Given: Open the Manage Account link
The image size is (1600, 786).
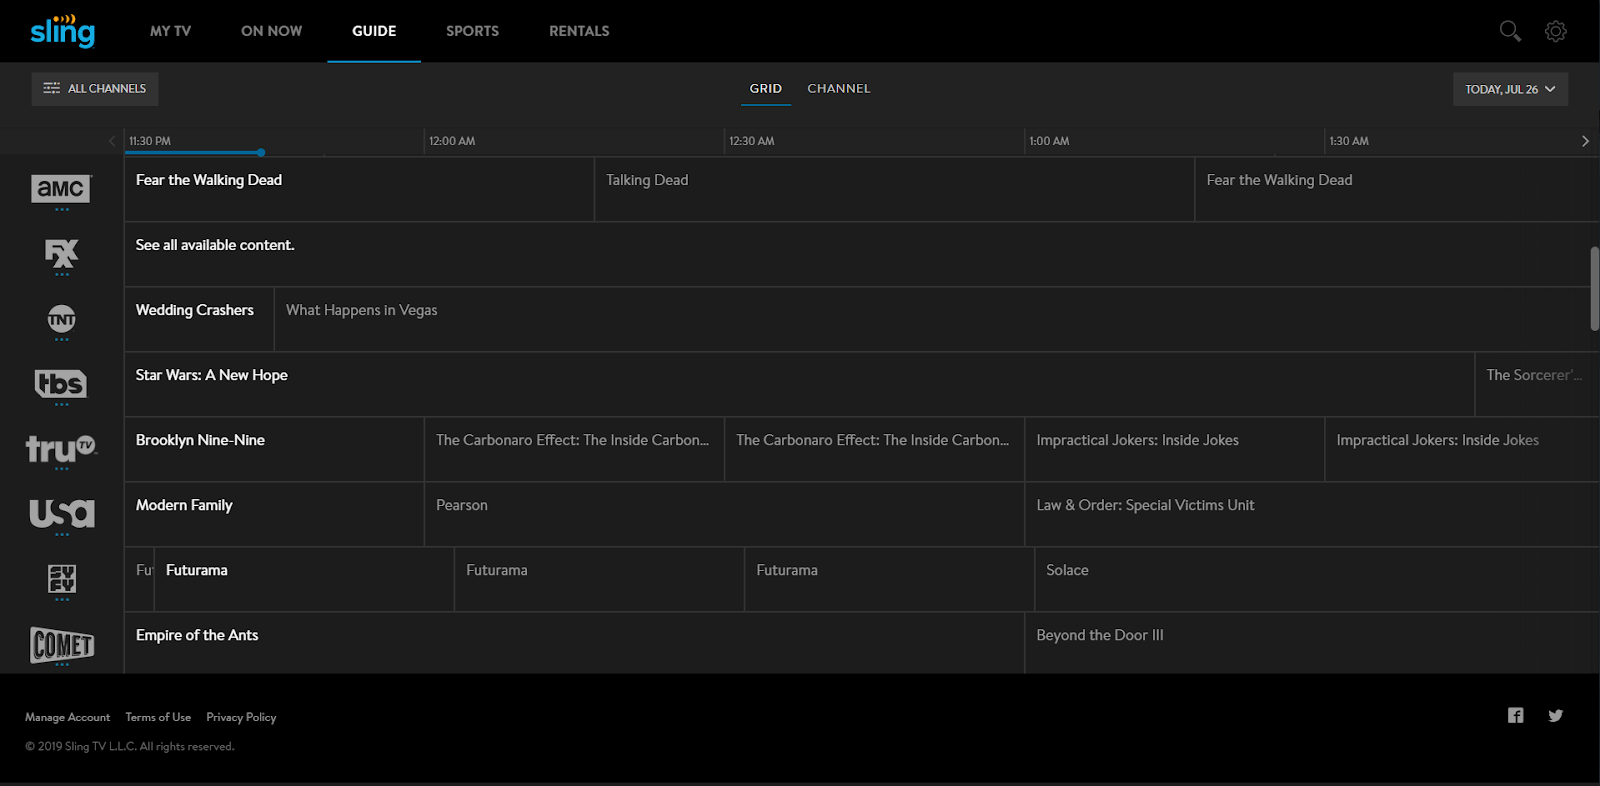Looking at the screenshot, I should coord(68,717).
